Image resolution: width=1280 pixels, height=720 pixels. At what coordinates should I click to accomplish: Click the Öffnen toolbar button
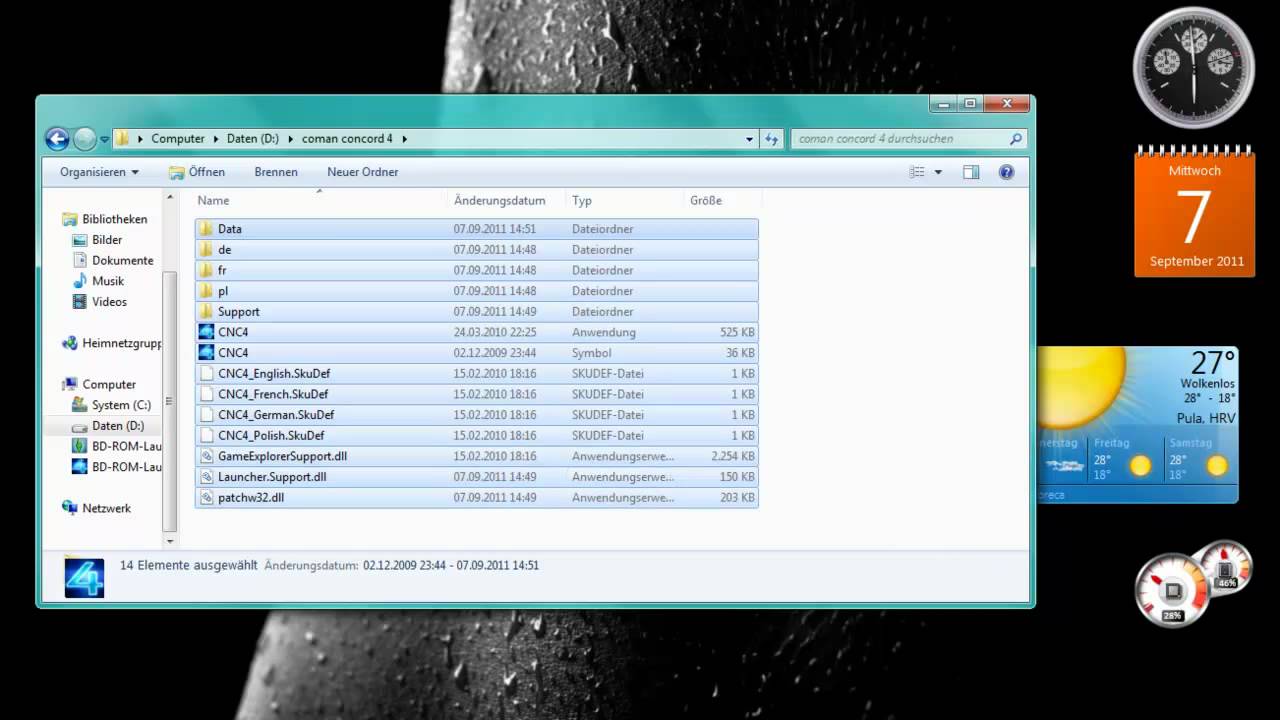(x=197, y=172)
